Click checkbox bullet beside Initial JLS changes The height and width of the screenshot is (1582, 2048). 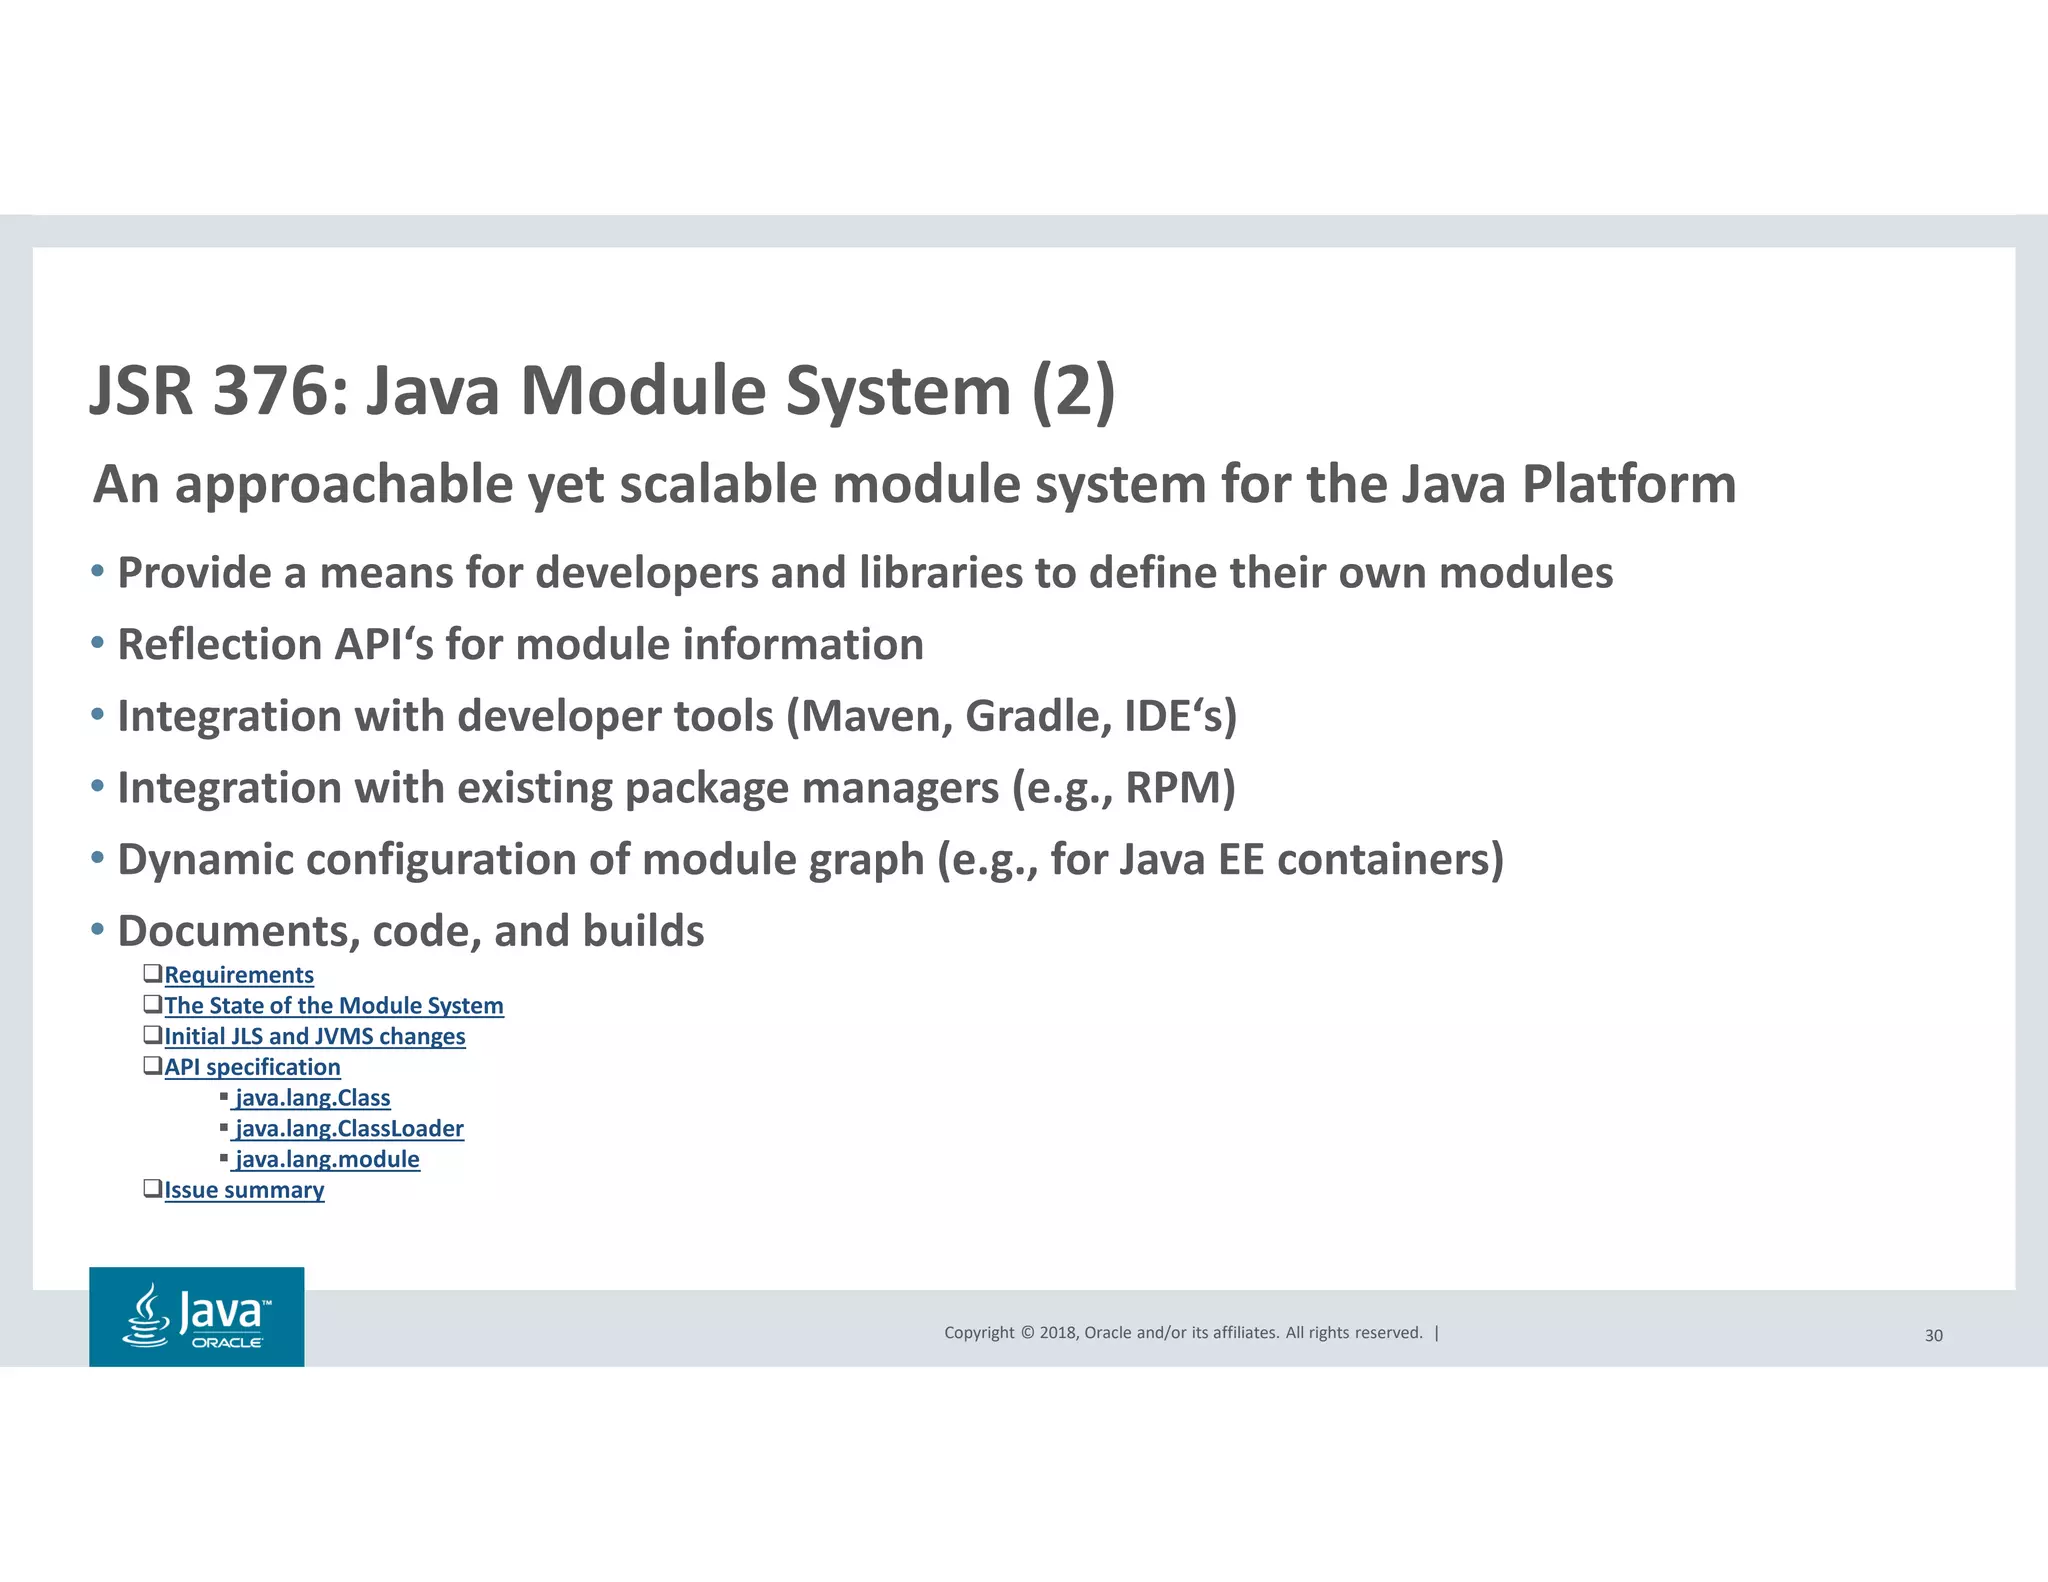152,1035
